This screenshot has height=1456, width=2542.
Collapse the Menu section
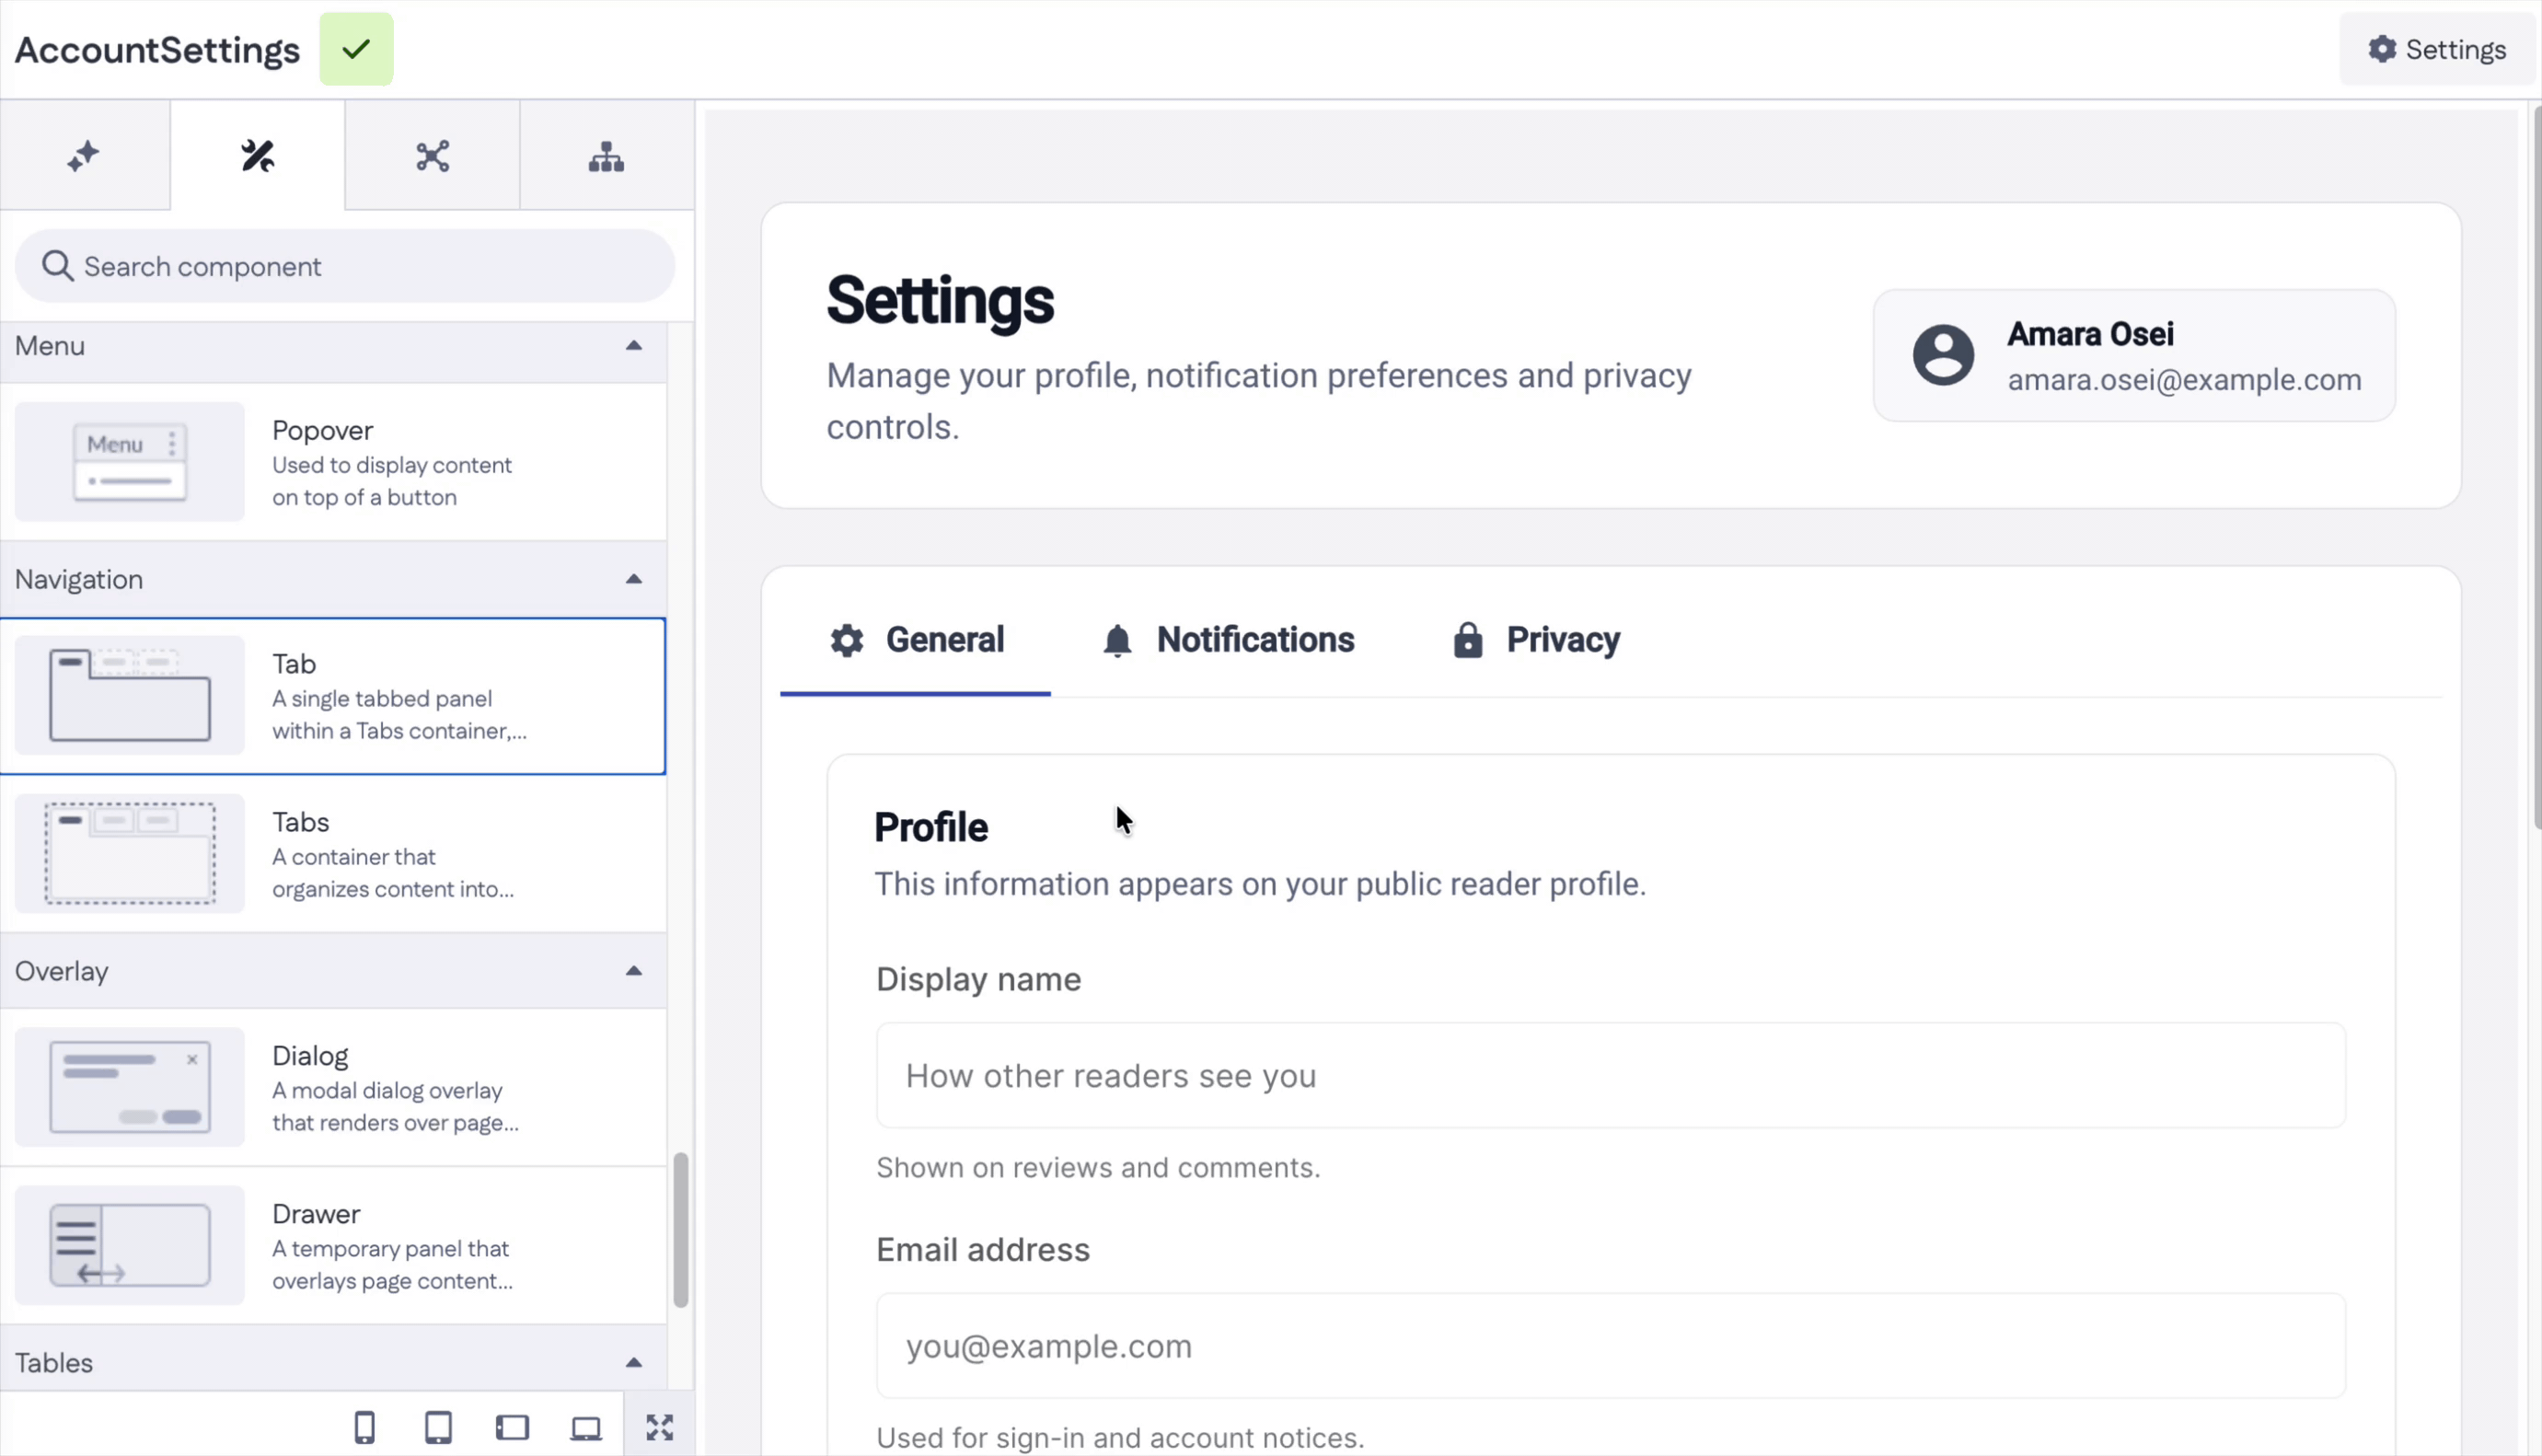click(634, 346)
